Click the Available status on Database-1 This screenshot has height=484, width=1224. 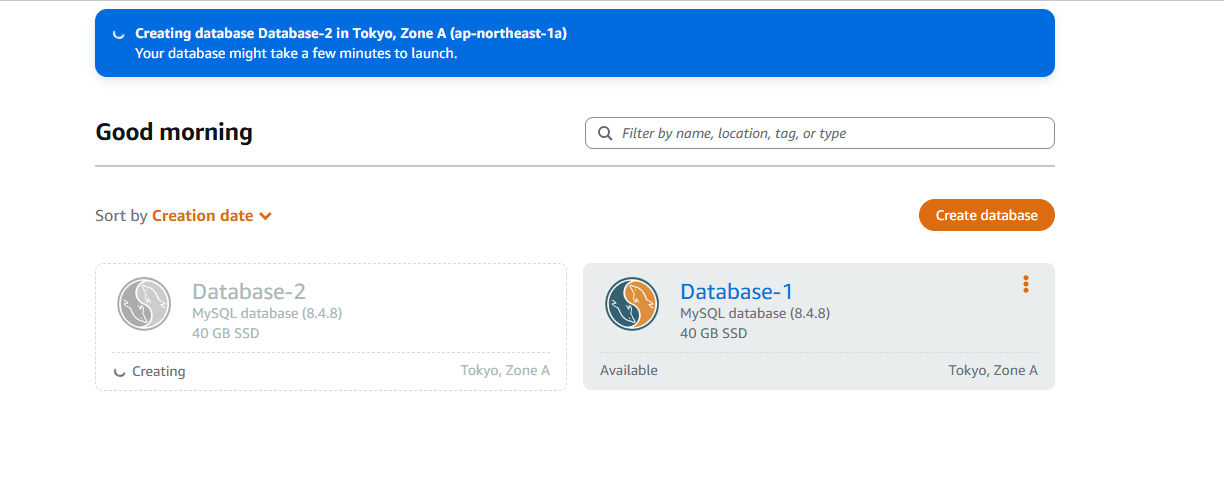[629, 370]
